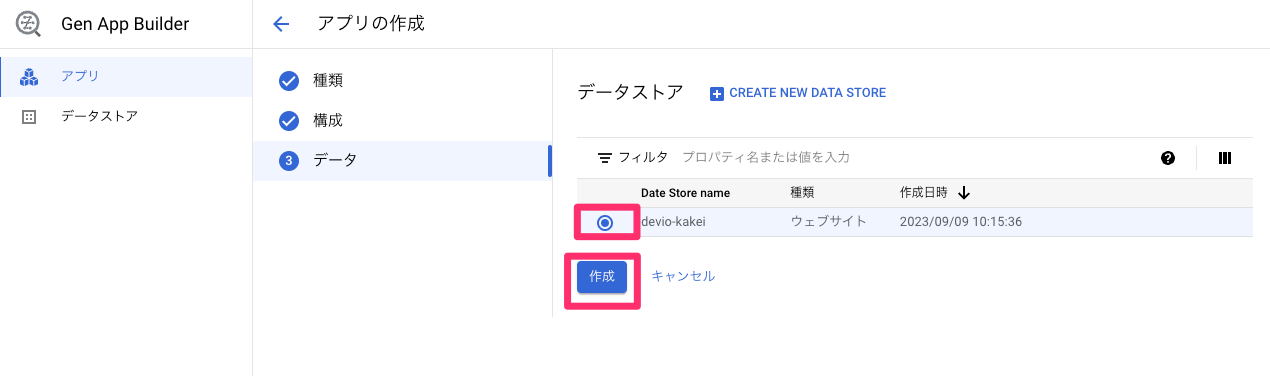Click the Date Store name column header

click(685, 192)
